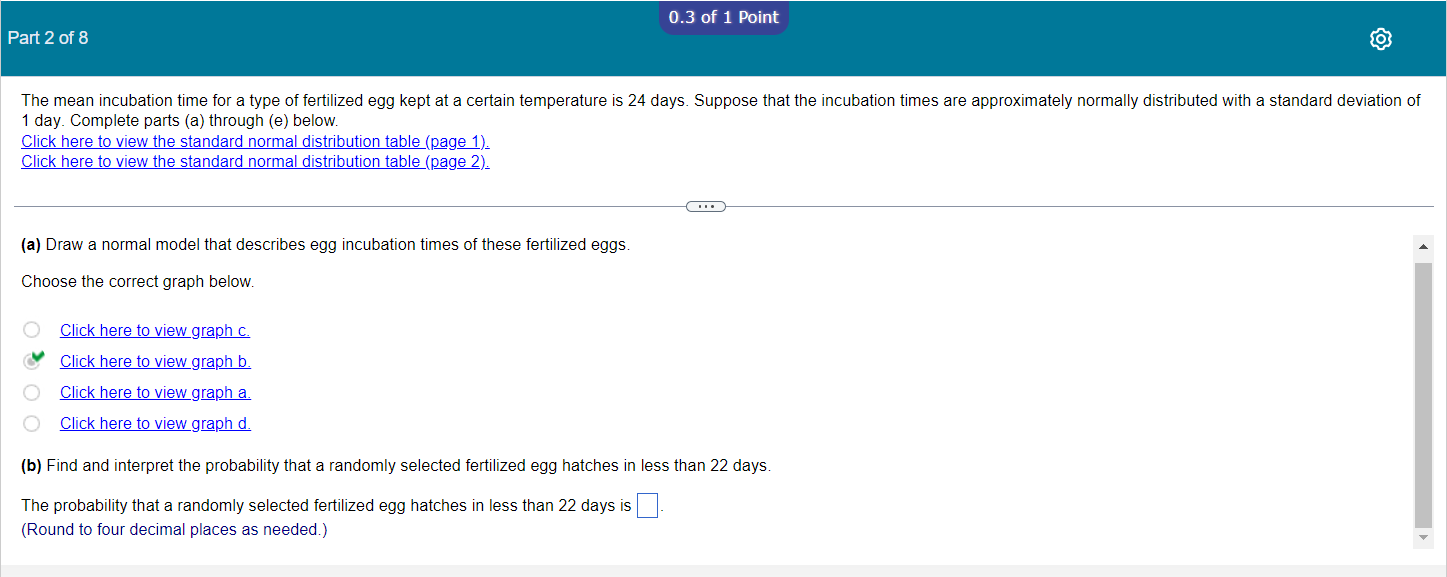Click the ellipsis divider to expand the question

pos(706,206)
